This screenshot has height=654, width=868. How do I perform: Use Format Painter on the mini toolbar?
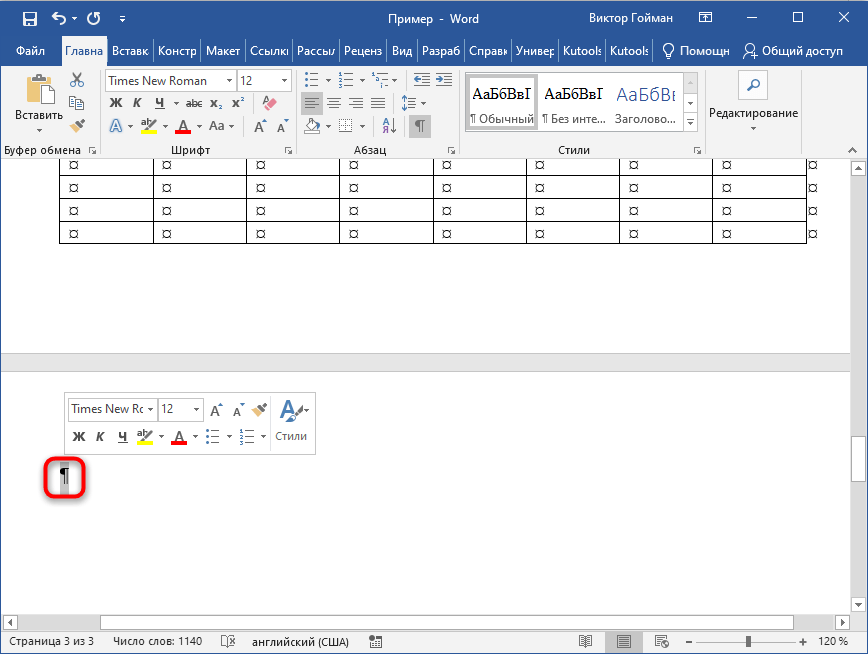click(259, 410)
